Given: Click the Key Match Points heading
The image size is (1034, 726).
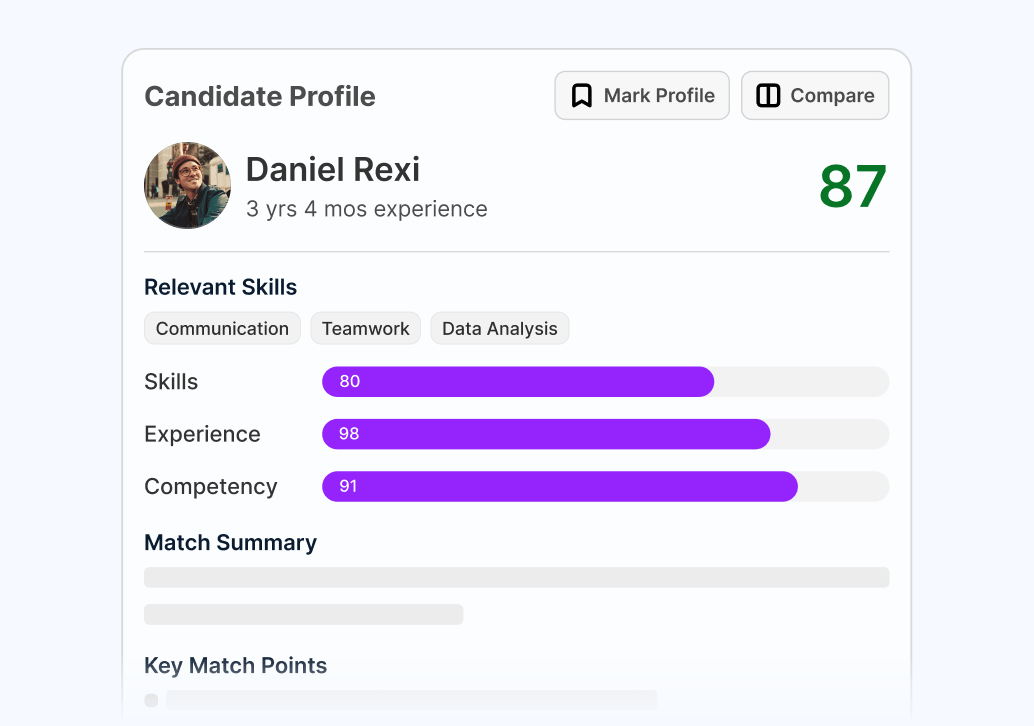Looking at the screenshot, I should (x=235, y=665).
